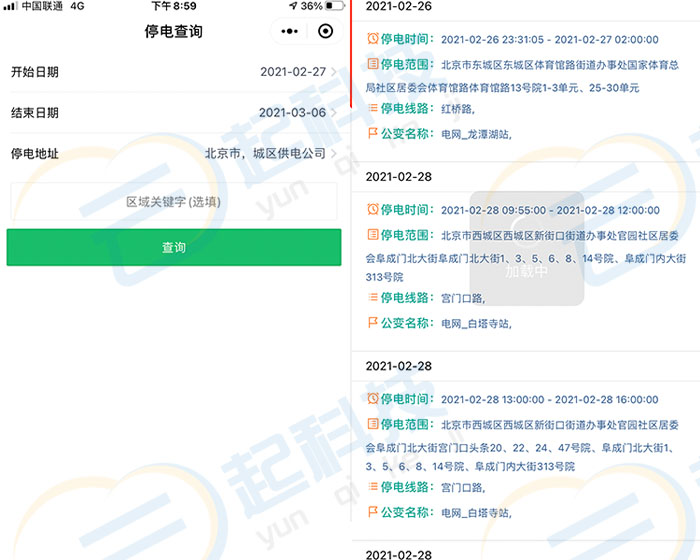Tap 宫门口路 in the 13:00:00 entry
This screenshot has height=560, width=700.
tap(463, 488)
